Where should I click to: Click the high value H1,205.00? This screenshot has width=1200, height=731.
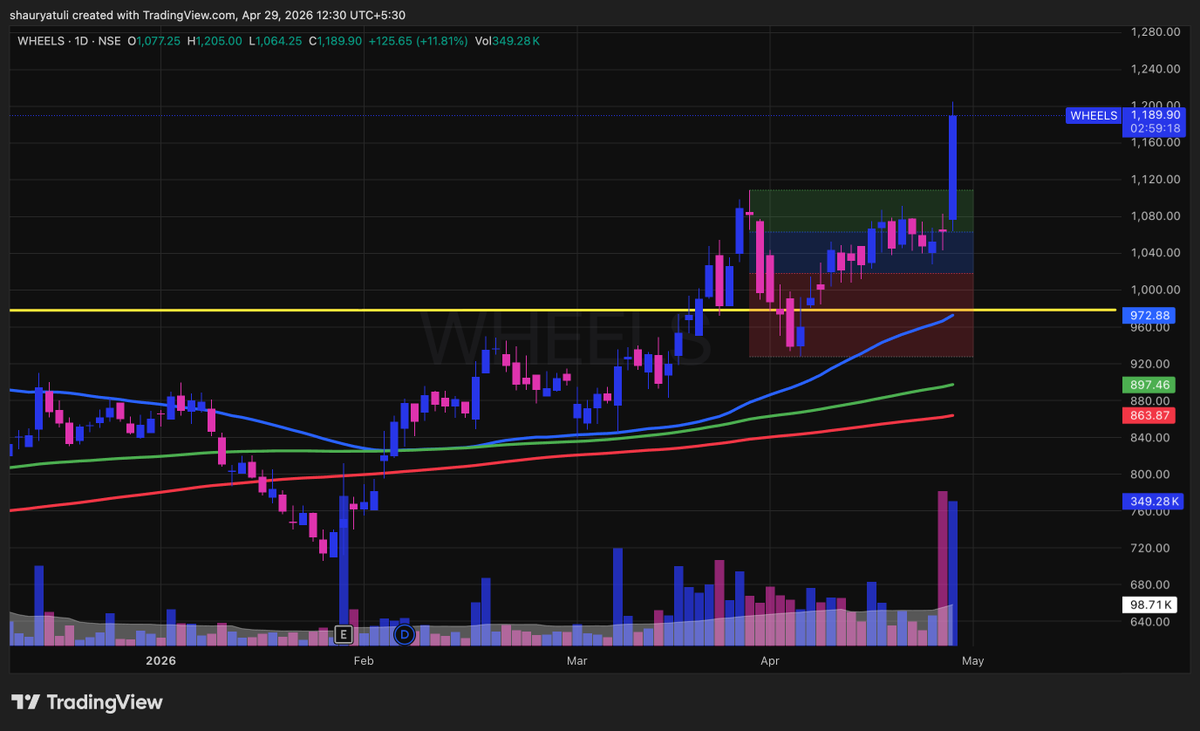click(214, 41)
